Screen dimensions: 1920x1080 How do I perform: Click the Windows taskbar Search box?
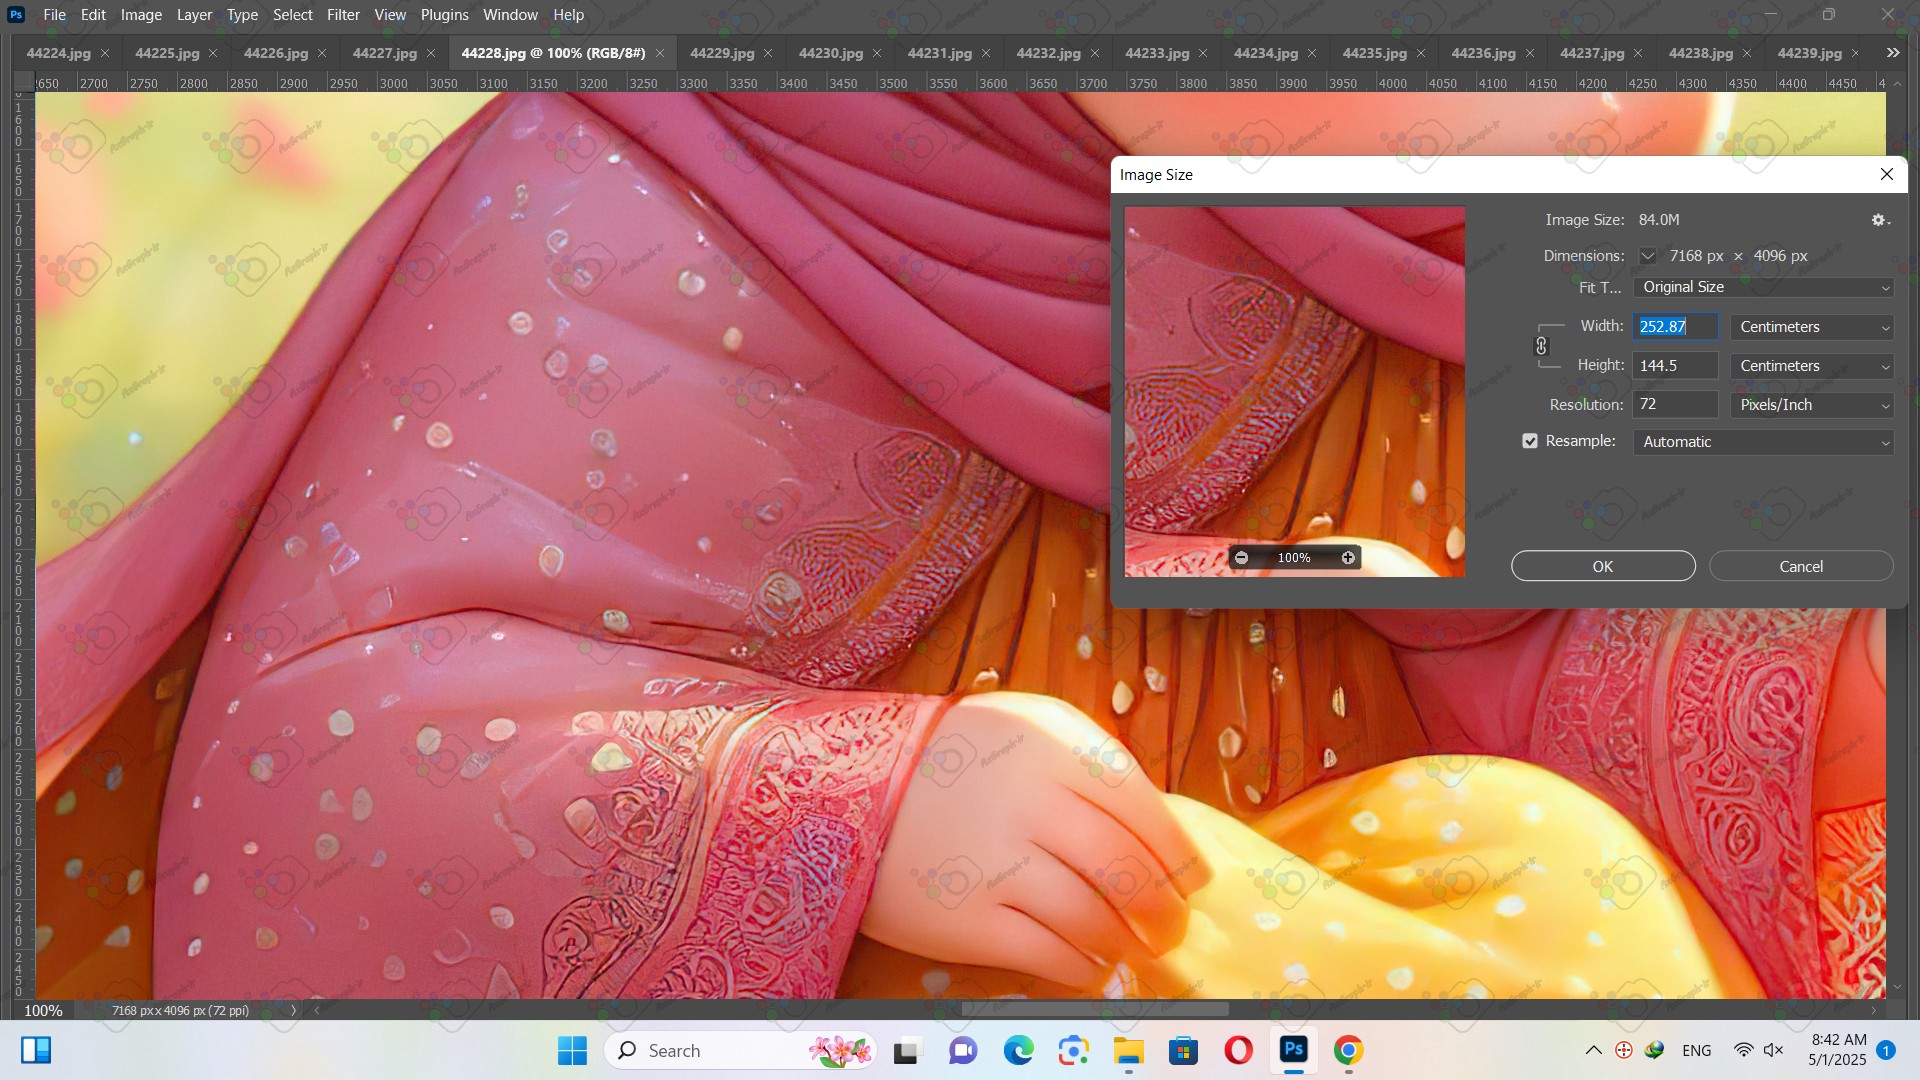coord(740,1050)
